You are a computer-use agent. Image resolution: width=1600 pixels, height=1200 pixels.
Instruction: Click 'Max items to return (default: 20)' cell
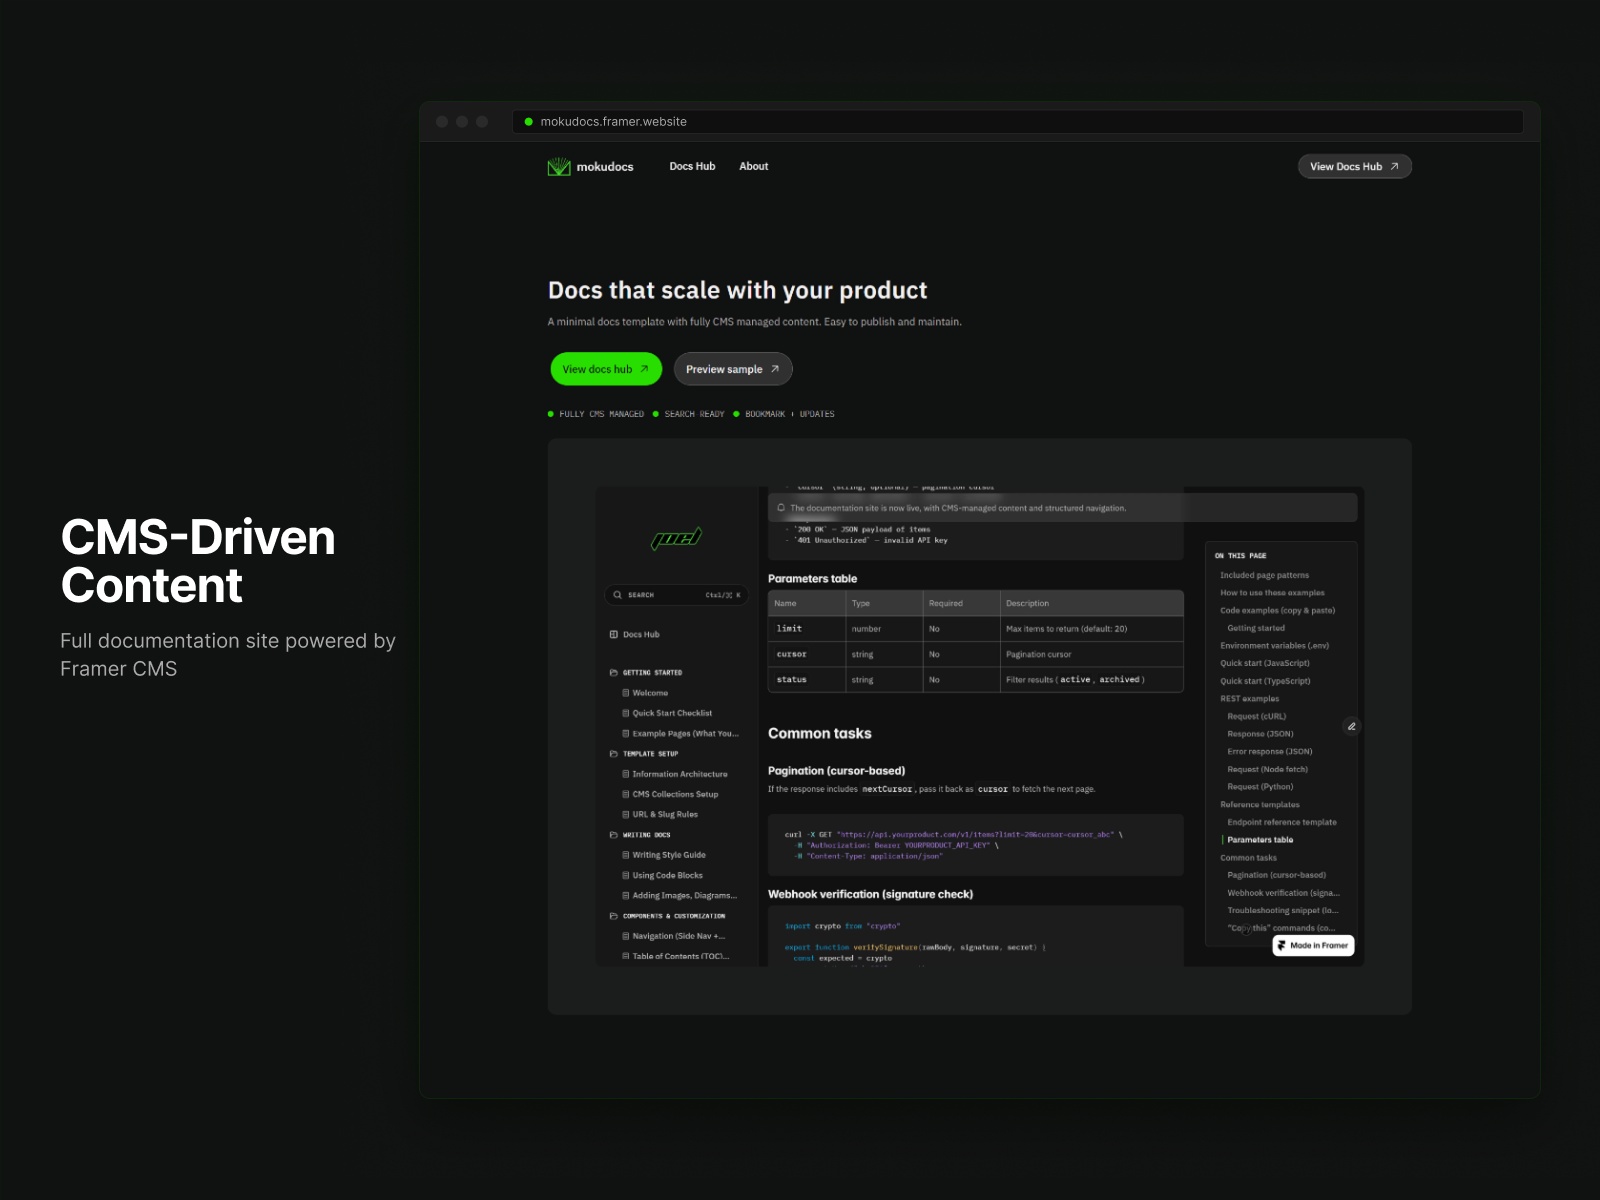[1091, 629]
